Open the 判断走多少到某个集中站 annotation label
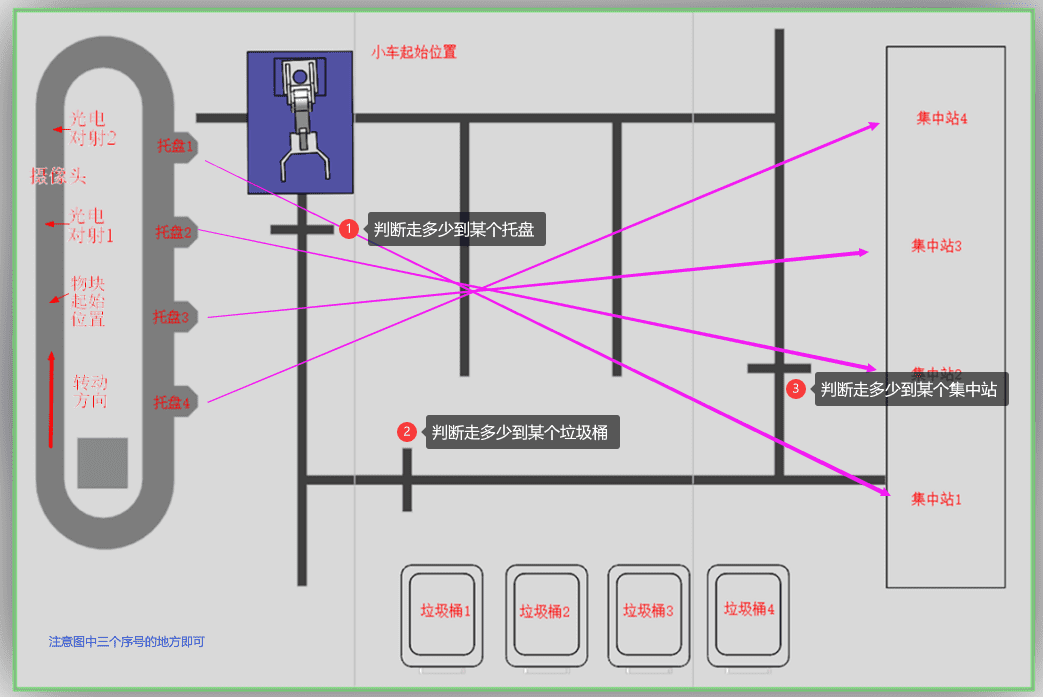Image resolution: width=1043 pixels, height=697 pixels. (910, 389)
